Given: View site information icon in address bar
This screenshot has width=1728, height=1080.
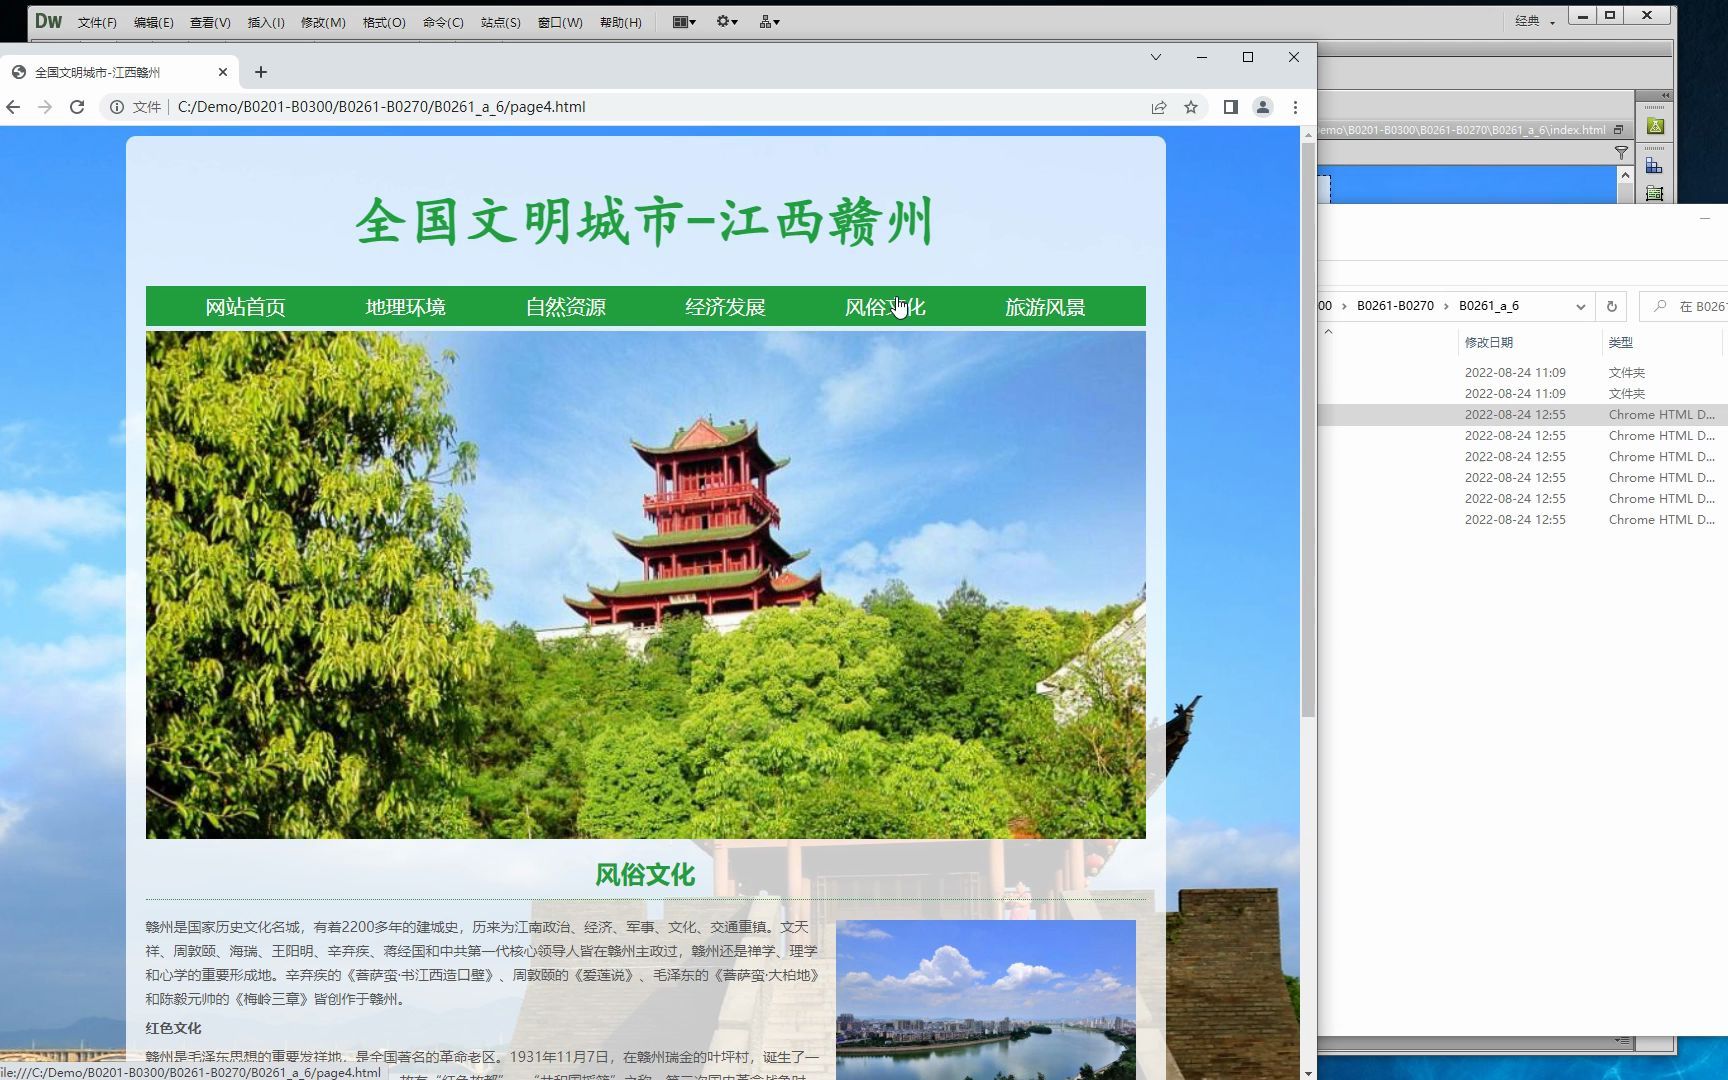Looking at the screenshot, I should (117, 107).
